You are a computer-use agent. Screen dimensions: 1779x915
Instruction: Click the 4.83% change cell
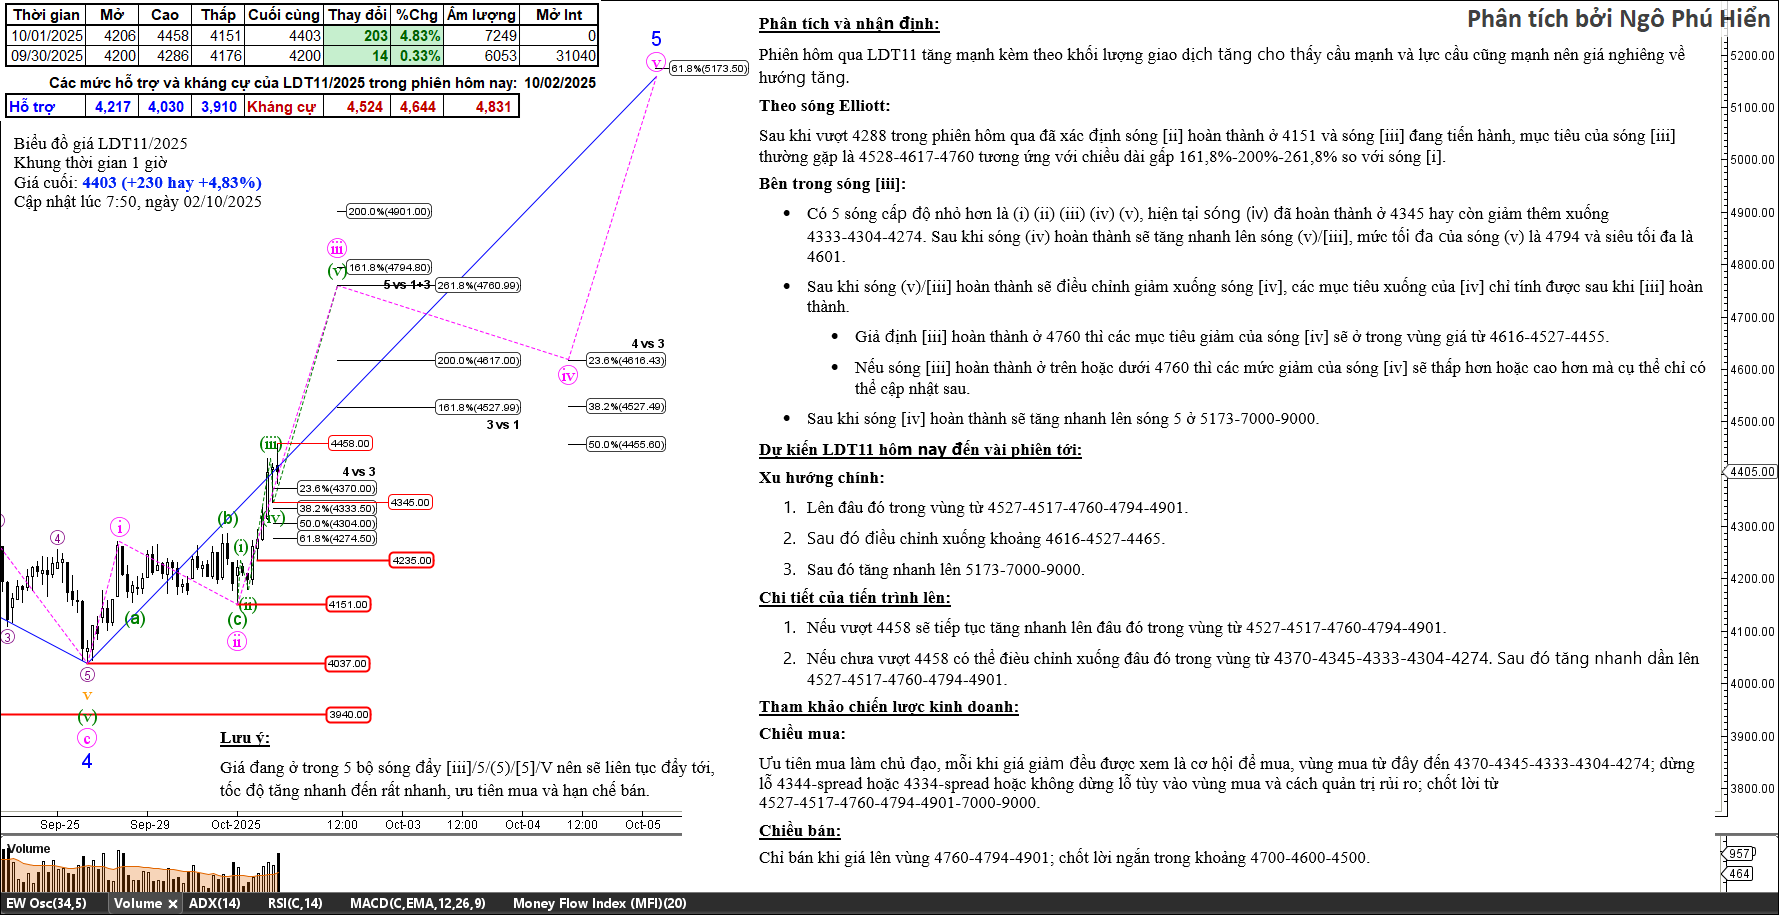pyautogui.click(x=419, y=36)
